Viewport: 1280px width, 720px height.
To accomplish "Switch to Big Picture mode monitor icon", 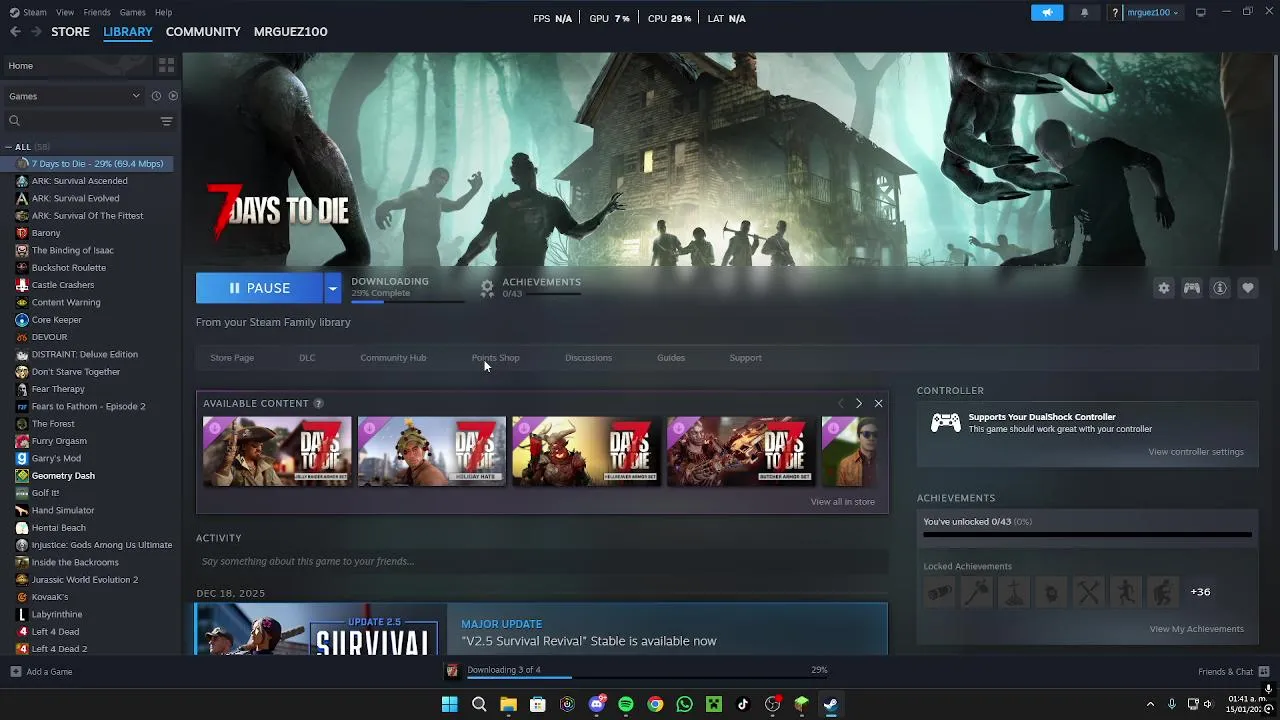I will 1201,12.
